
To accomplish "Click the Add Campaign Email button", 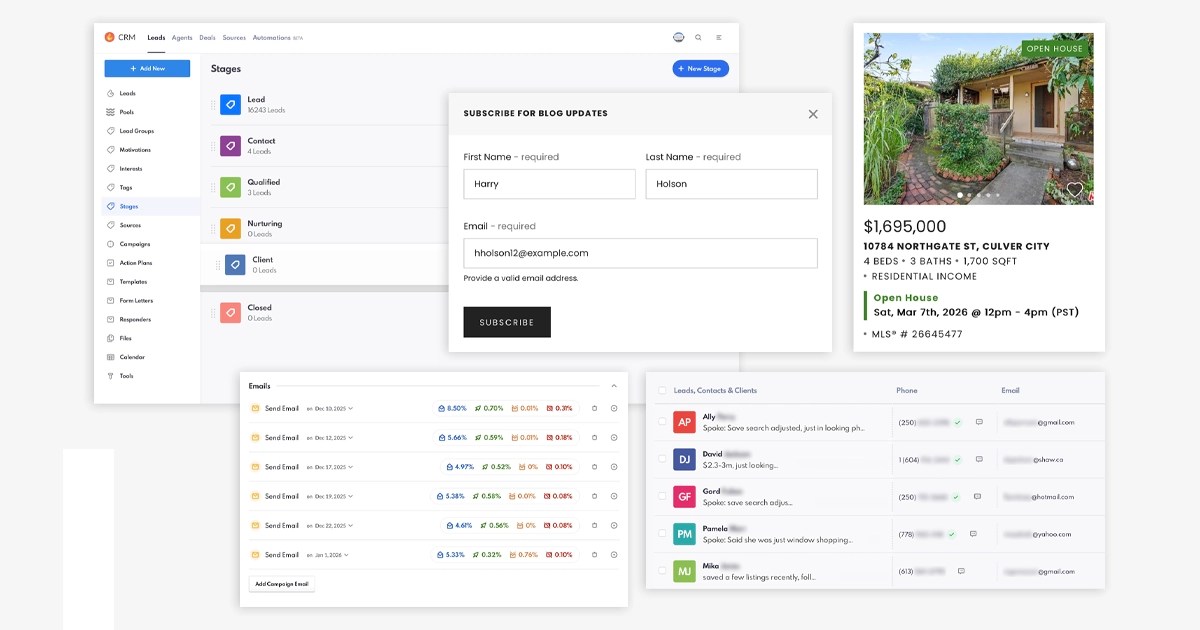I will [282, 583].
